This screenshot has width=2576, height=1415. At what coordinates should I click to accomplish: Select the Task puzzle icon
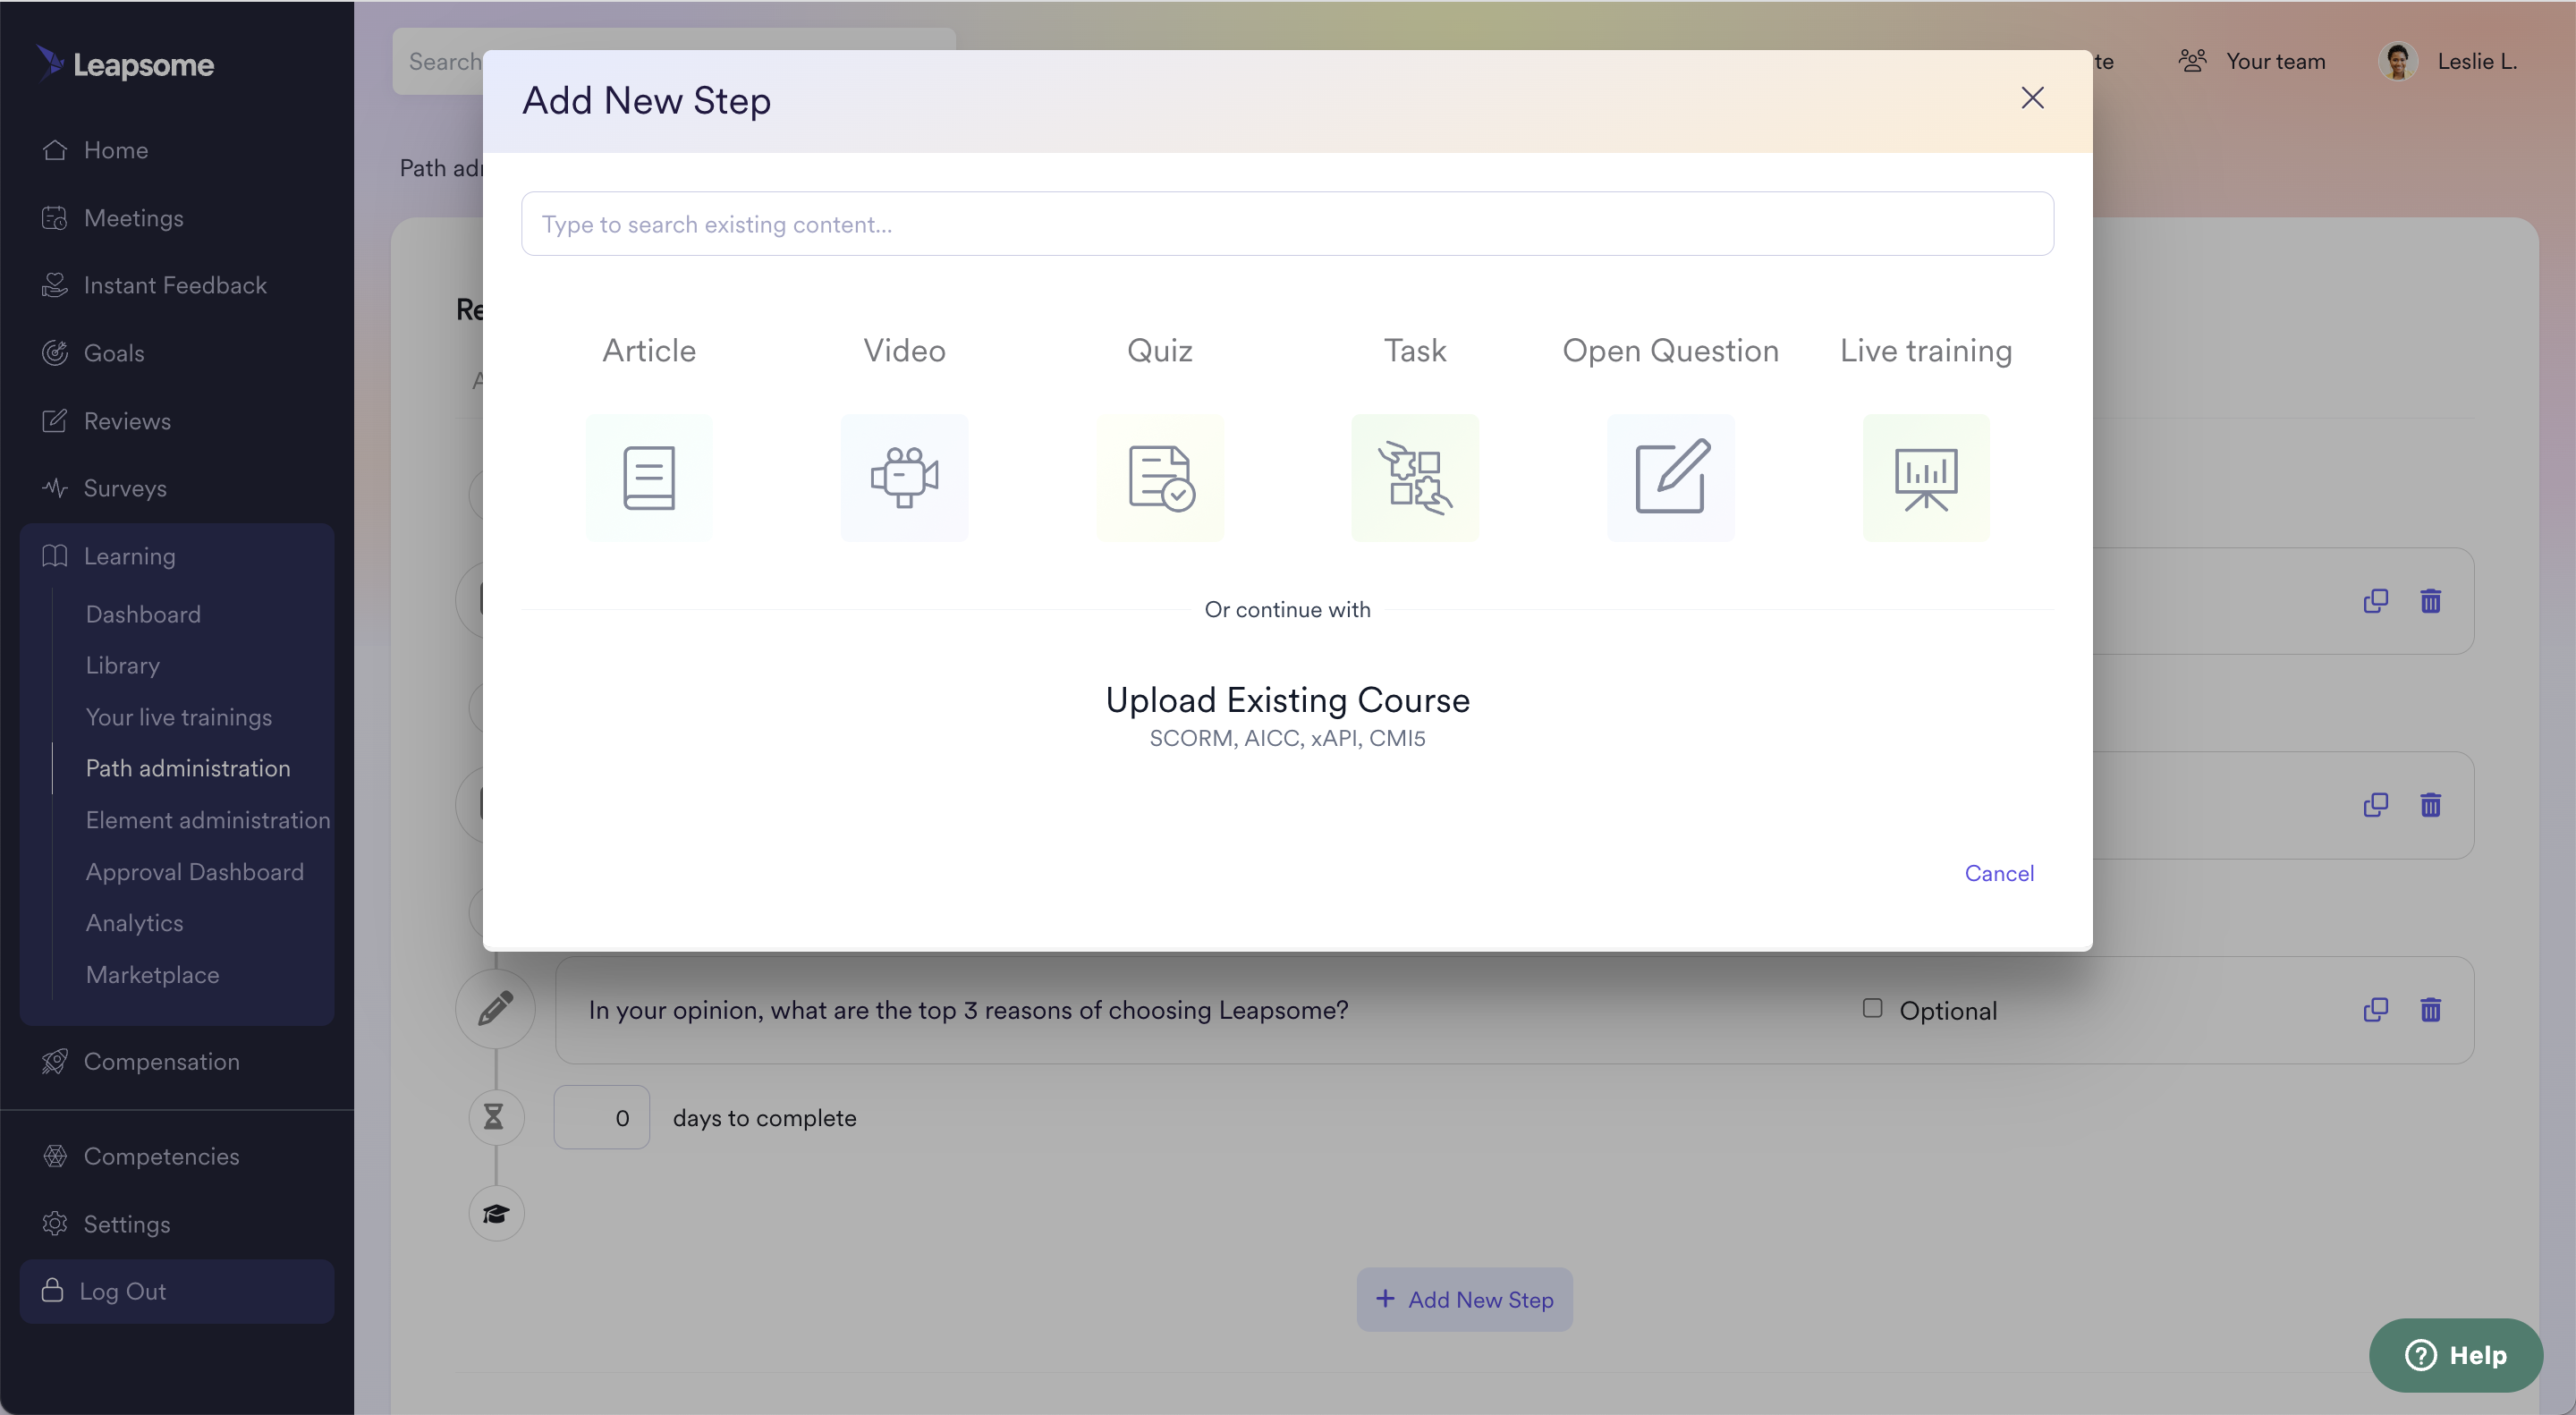pyautogui.click(x=1415, y=477)
